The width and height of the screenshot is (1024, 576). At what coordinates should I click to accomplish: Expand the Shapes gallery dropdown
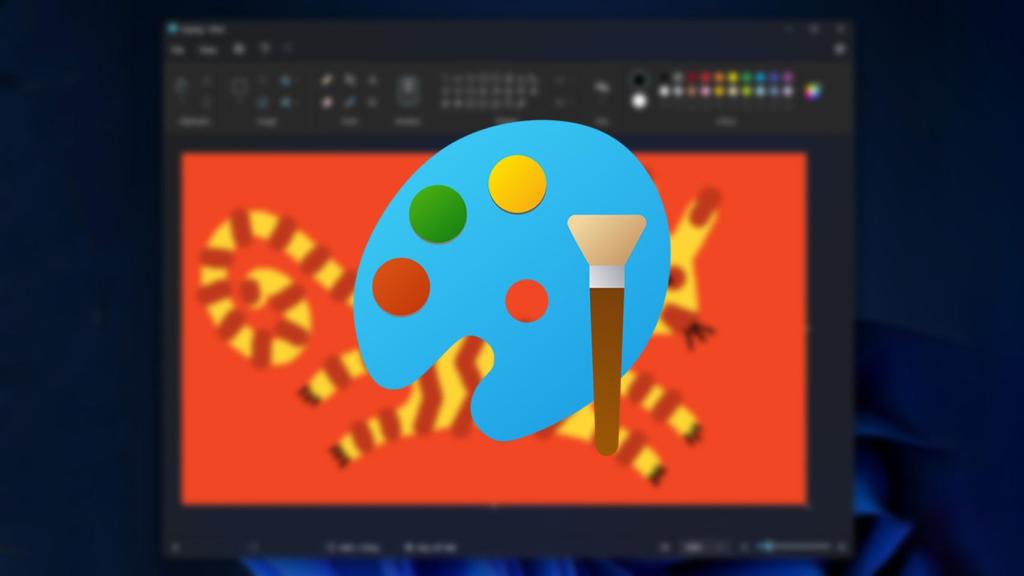point(560,100)
